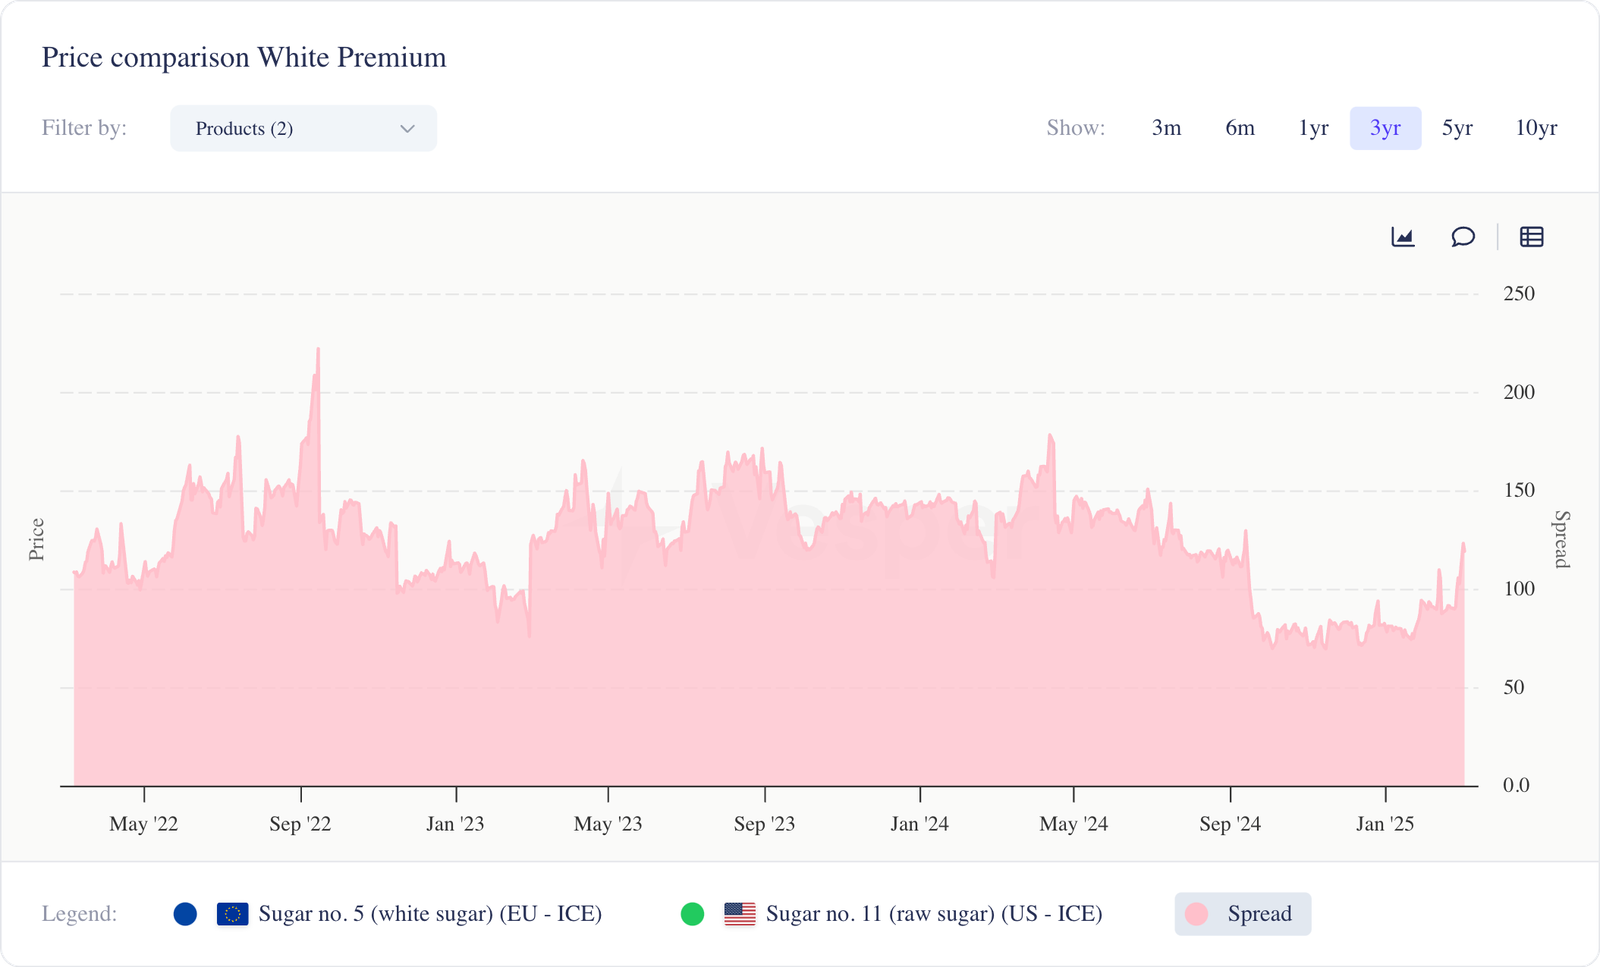Screen dimensions: 1600x967
Task: Click the chevron on Products dropdown
Action: [407, 129]
